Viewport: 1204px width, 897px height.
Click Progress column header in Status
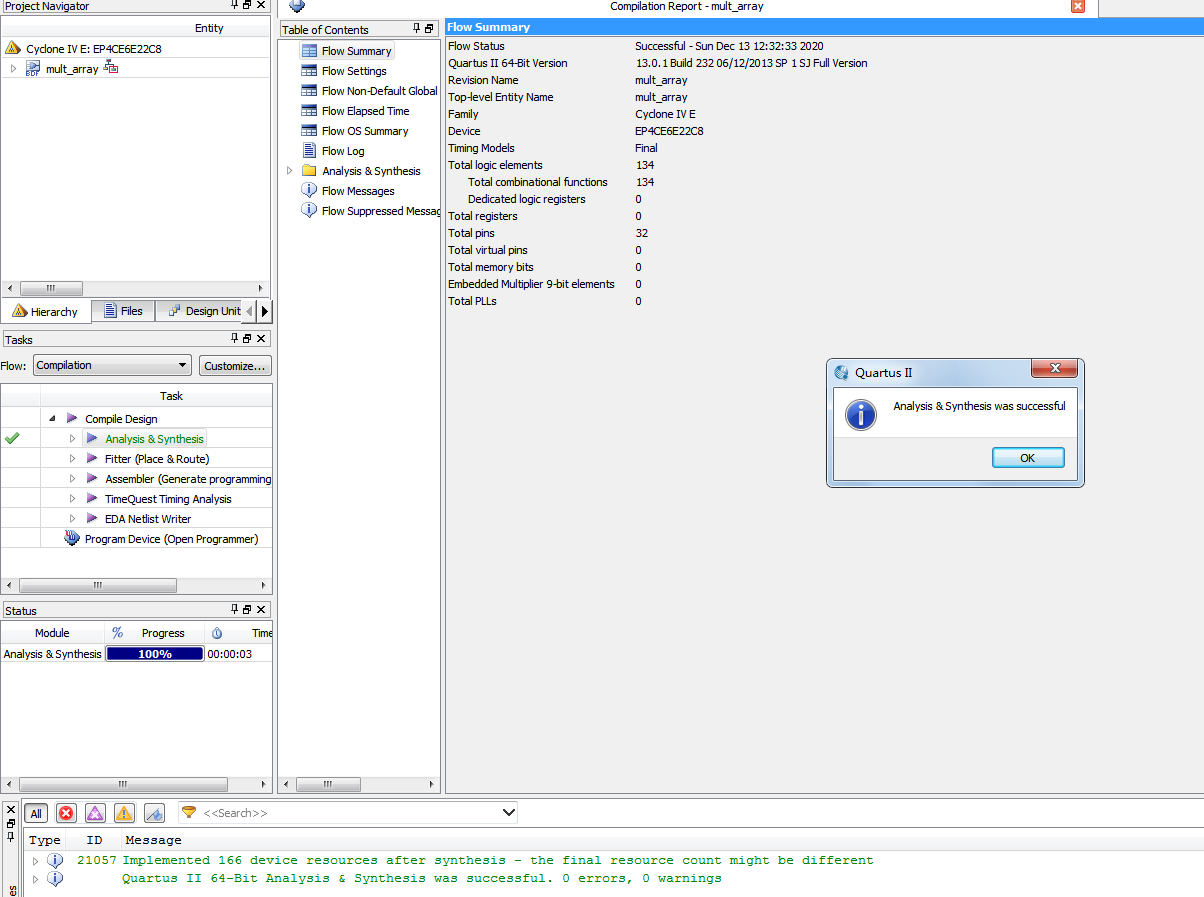point(163,633)
